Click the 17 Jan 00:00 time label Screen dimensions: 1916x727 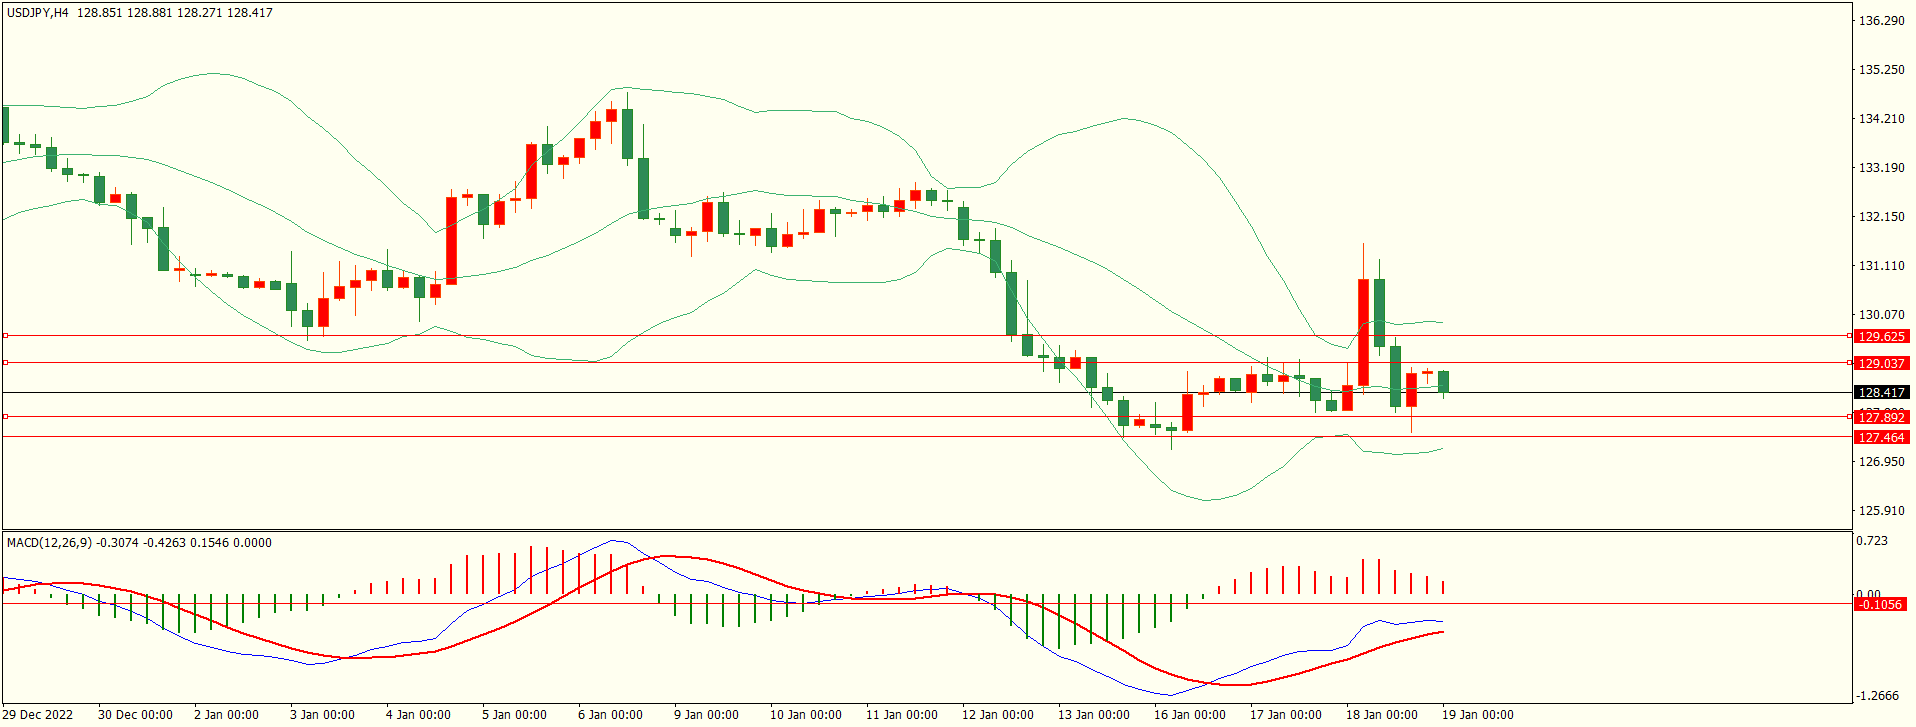click(1285, 715)
